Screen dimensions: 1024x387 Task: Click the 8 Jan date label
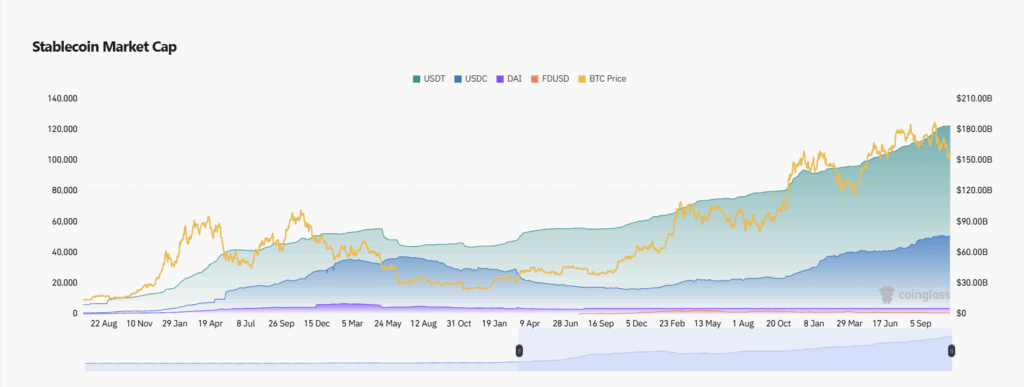pos(814,324)
